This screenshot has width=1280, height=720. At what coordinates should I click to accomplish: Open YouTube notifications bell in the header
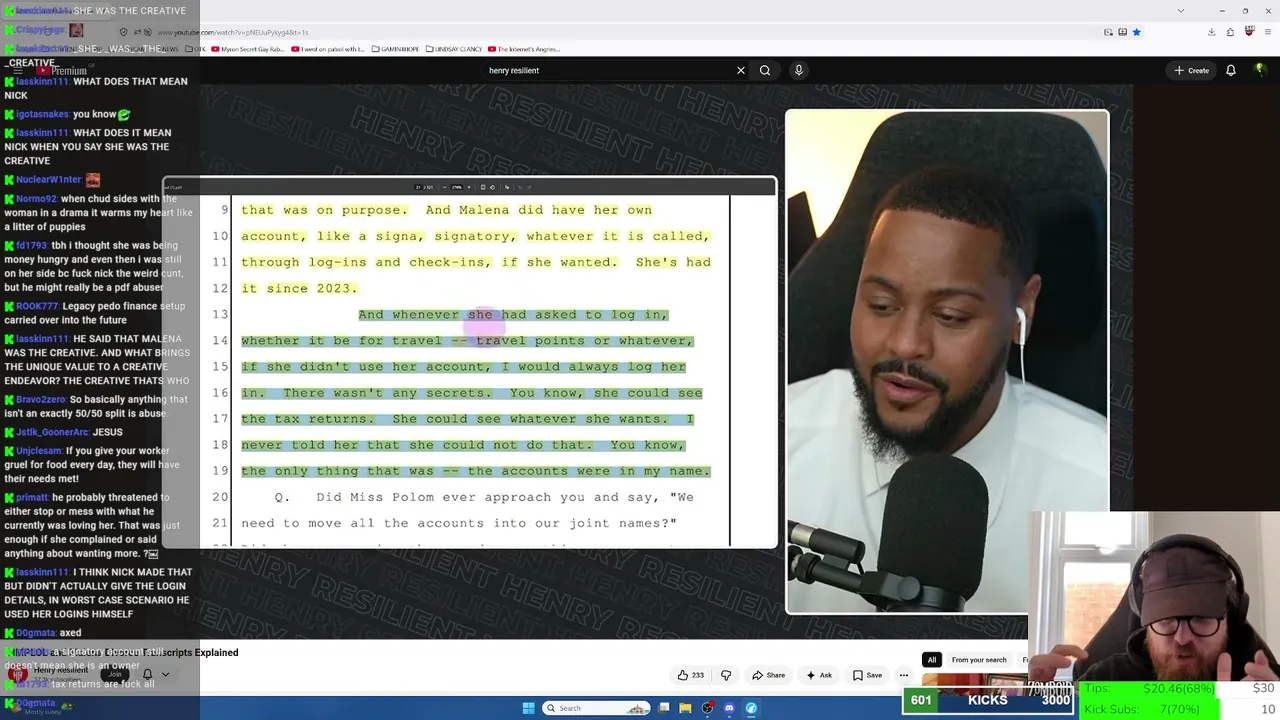1231,70
